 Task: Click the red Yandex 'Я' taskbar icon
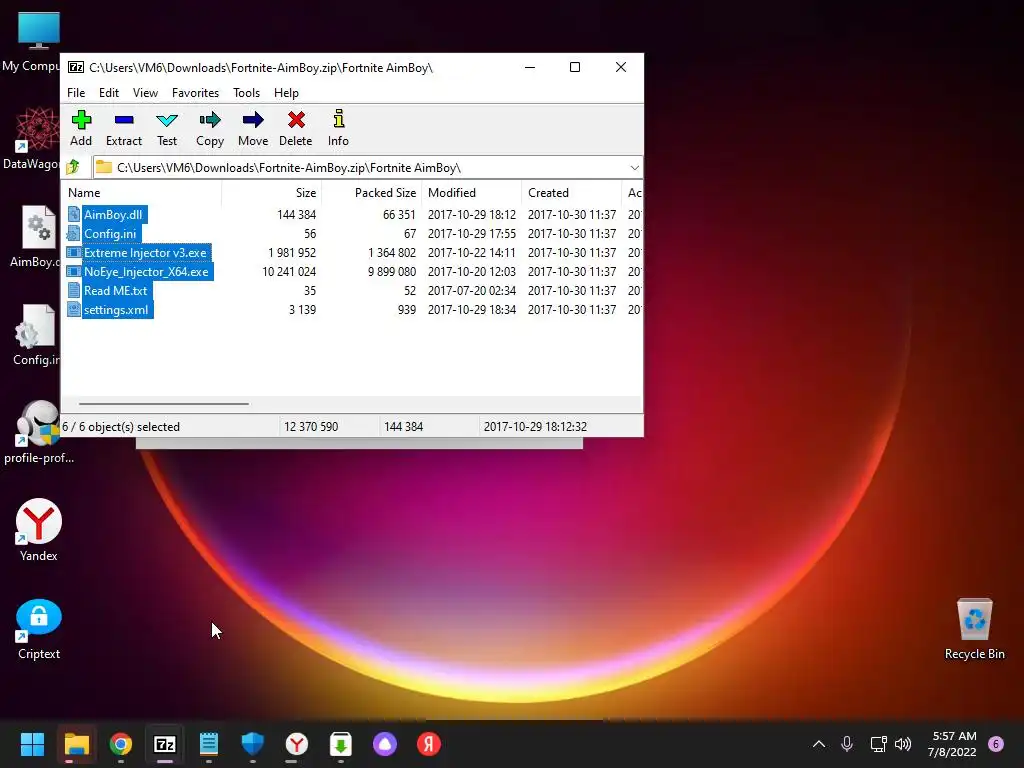pos(429,744)
